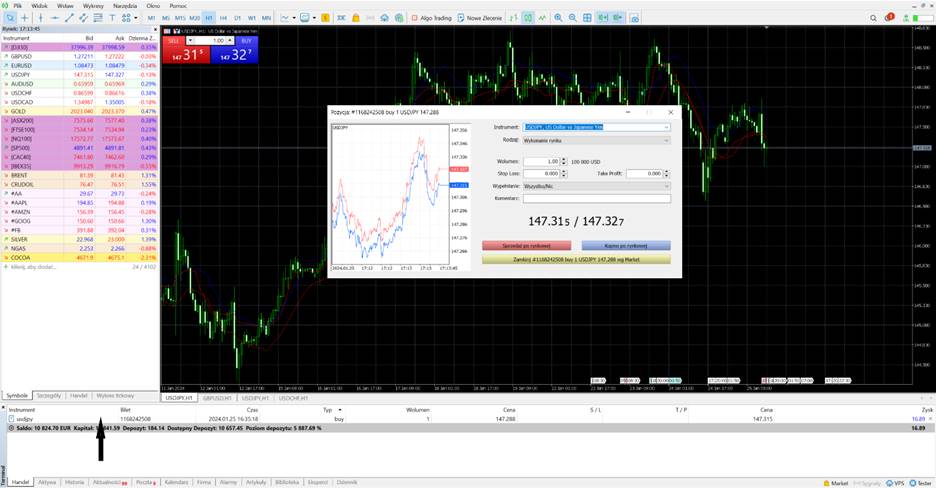936x488 pixels.
Task: Tile chart windows grid icon
Action: tap(587, 18)
